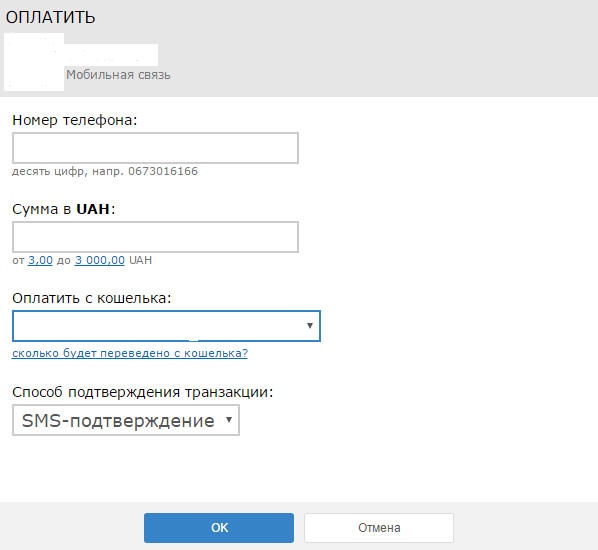The height and width of the screenshot is (550, 598).
Task: Cancel with the Отмена button
Action: [379, 528]
